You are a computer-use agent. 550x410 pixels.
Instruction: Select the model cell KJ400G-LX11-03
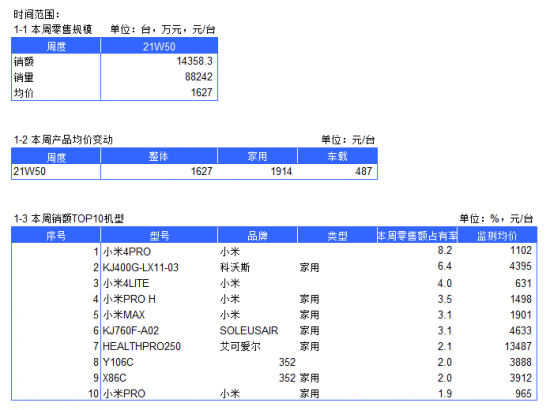click(x=141, y=268)
